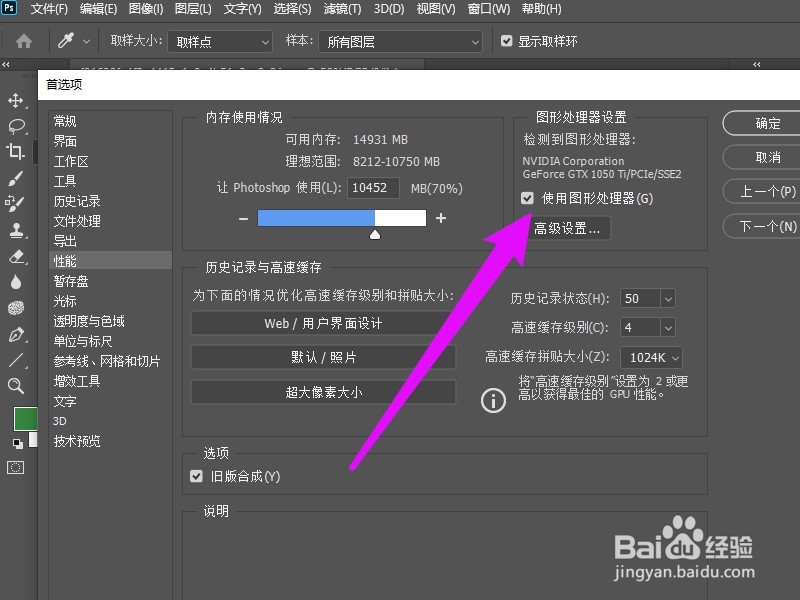Click the minus icon of memory slider

(x=243, y=219)
